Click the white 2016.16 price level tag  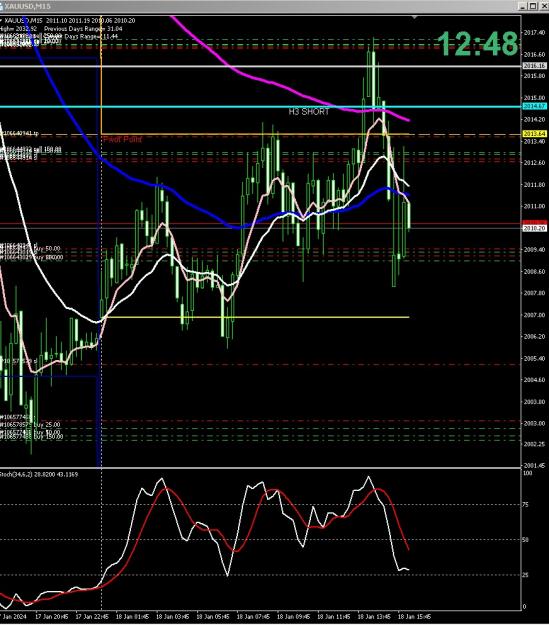point(534,66)
